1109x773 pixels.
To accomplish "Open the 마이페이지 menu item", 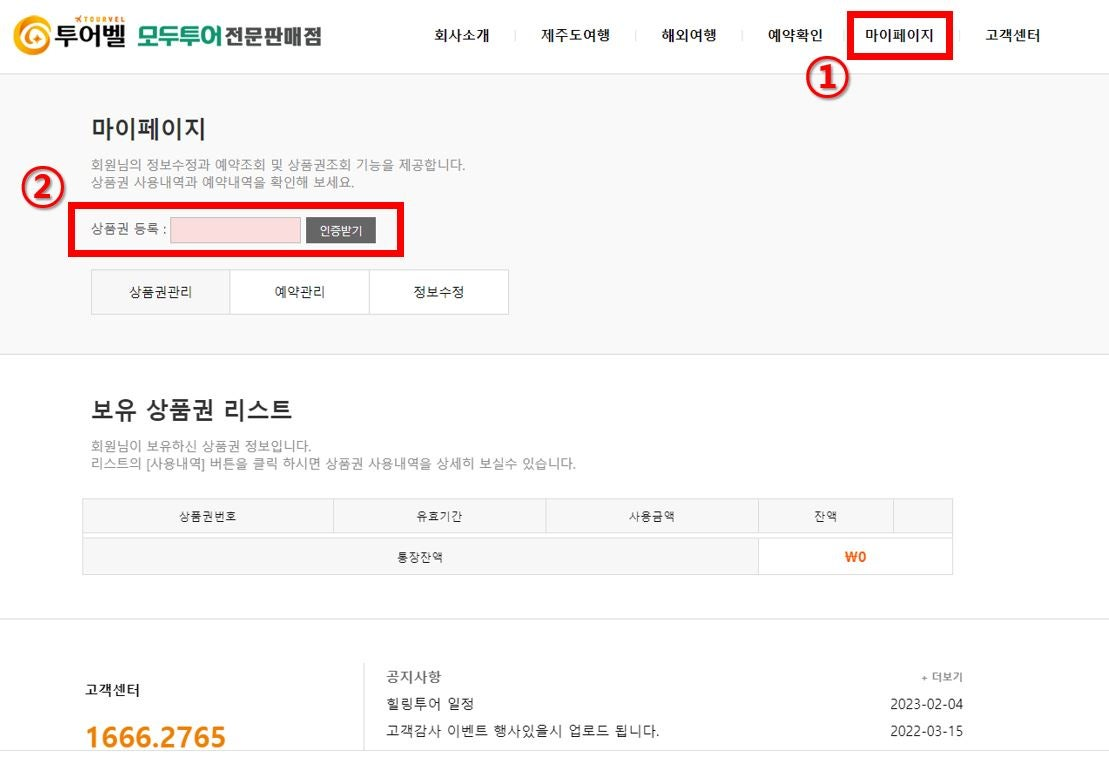I will point(900,35).
